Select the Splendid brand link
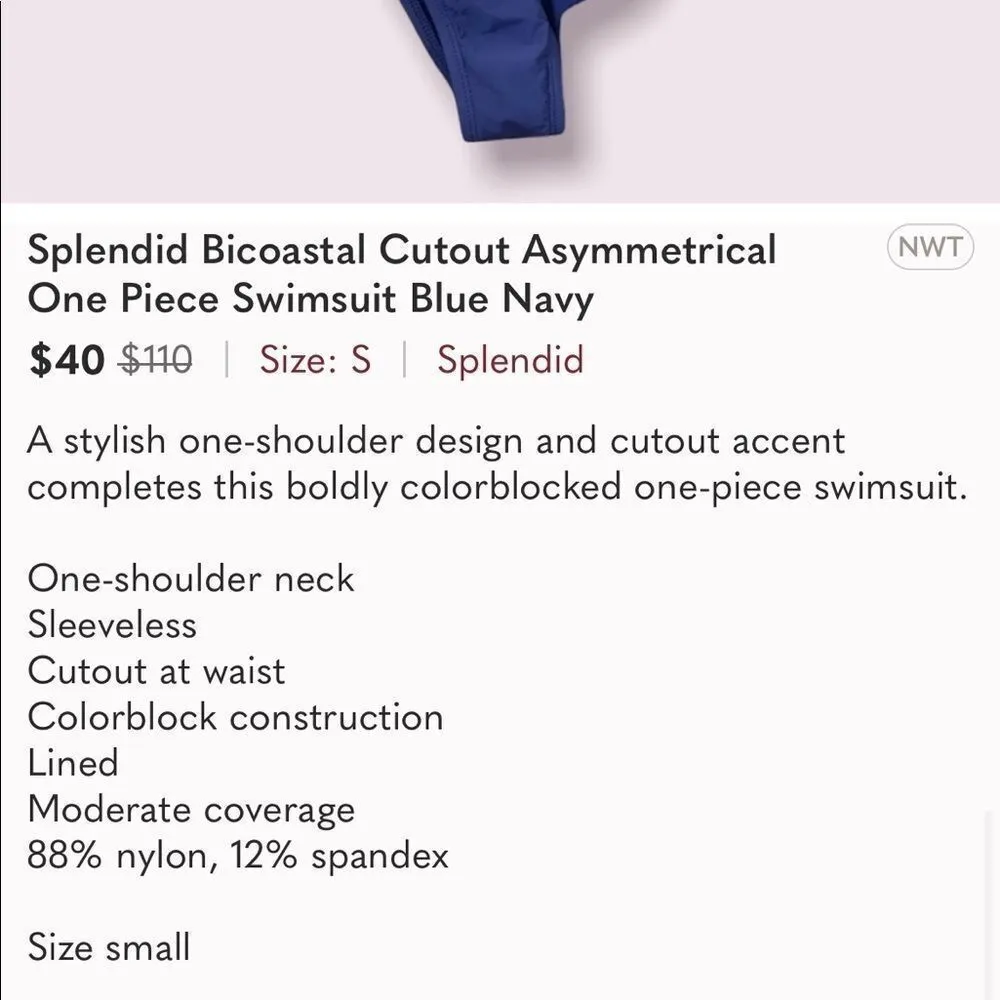The width and height of the screenshot is (1000, 1000). (511, 359)
